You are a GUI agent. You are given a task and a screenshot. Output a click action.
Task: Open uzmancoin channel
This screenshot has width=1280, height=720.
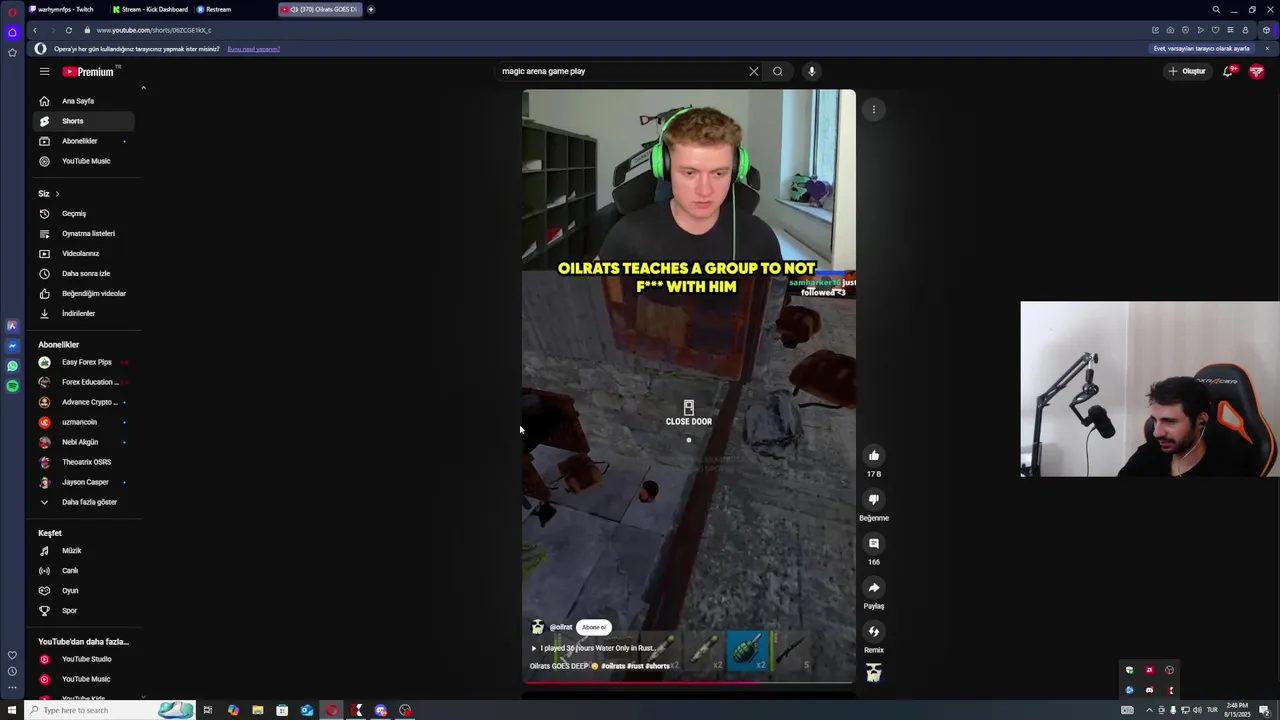click(84, 422)
